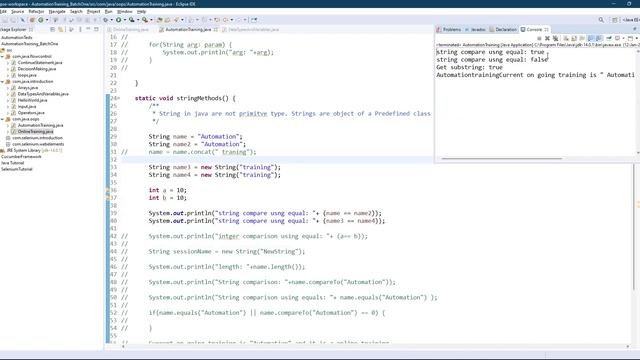
Task: Open the Help menu
Action: (141, 11)
